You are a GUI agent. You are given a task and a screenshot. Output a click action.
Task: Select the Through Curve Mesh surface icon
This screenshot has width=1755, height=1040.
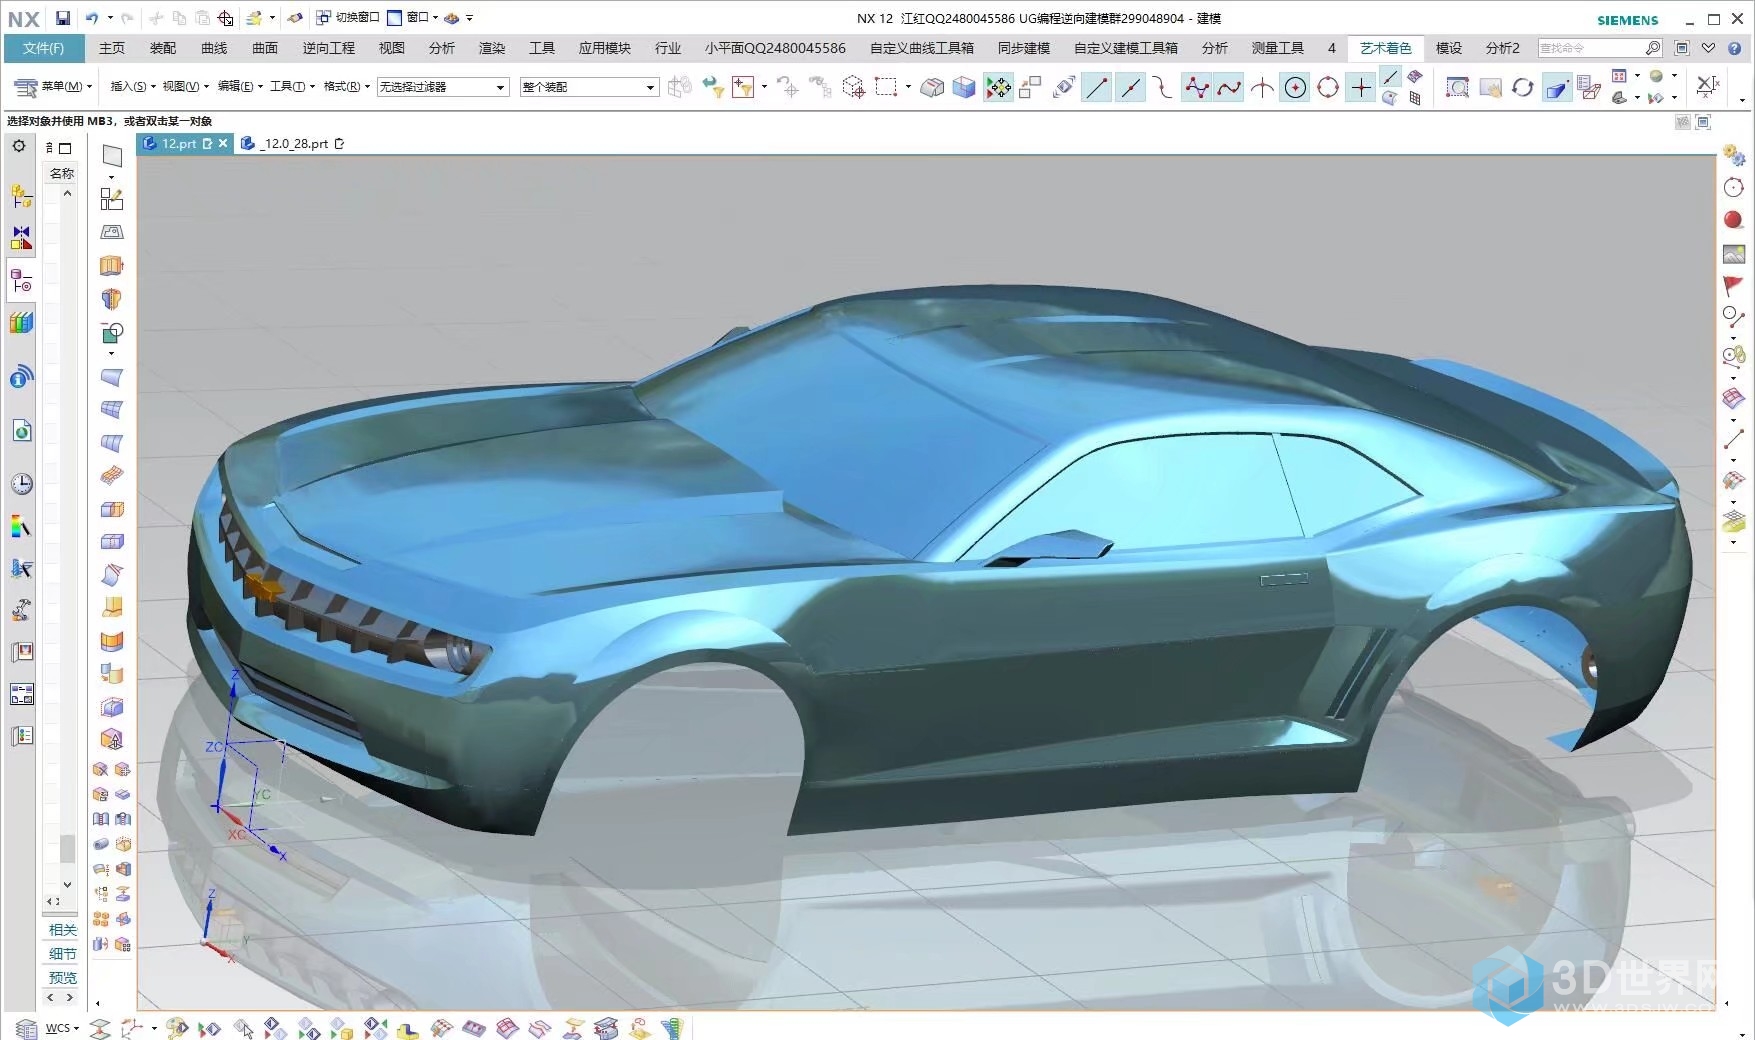tap(112, 409)
